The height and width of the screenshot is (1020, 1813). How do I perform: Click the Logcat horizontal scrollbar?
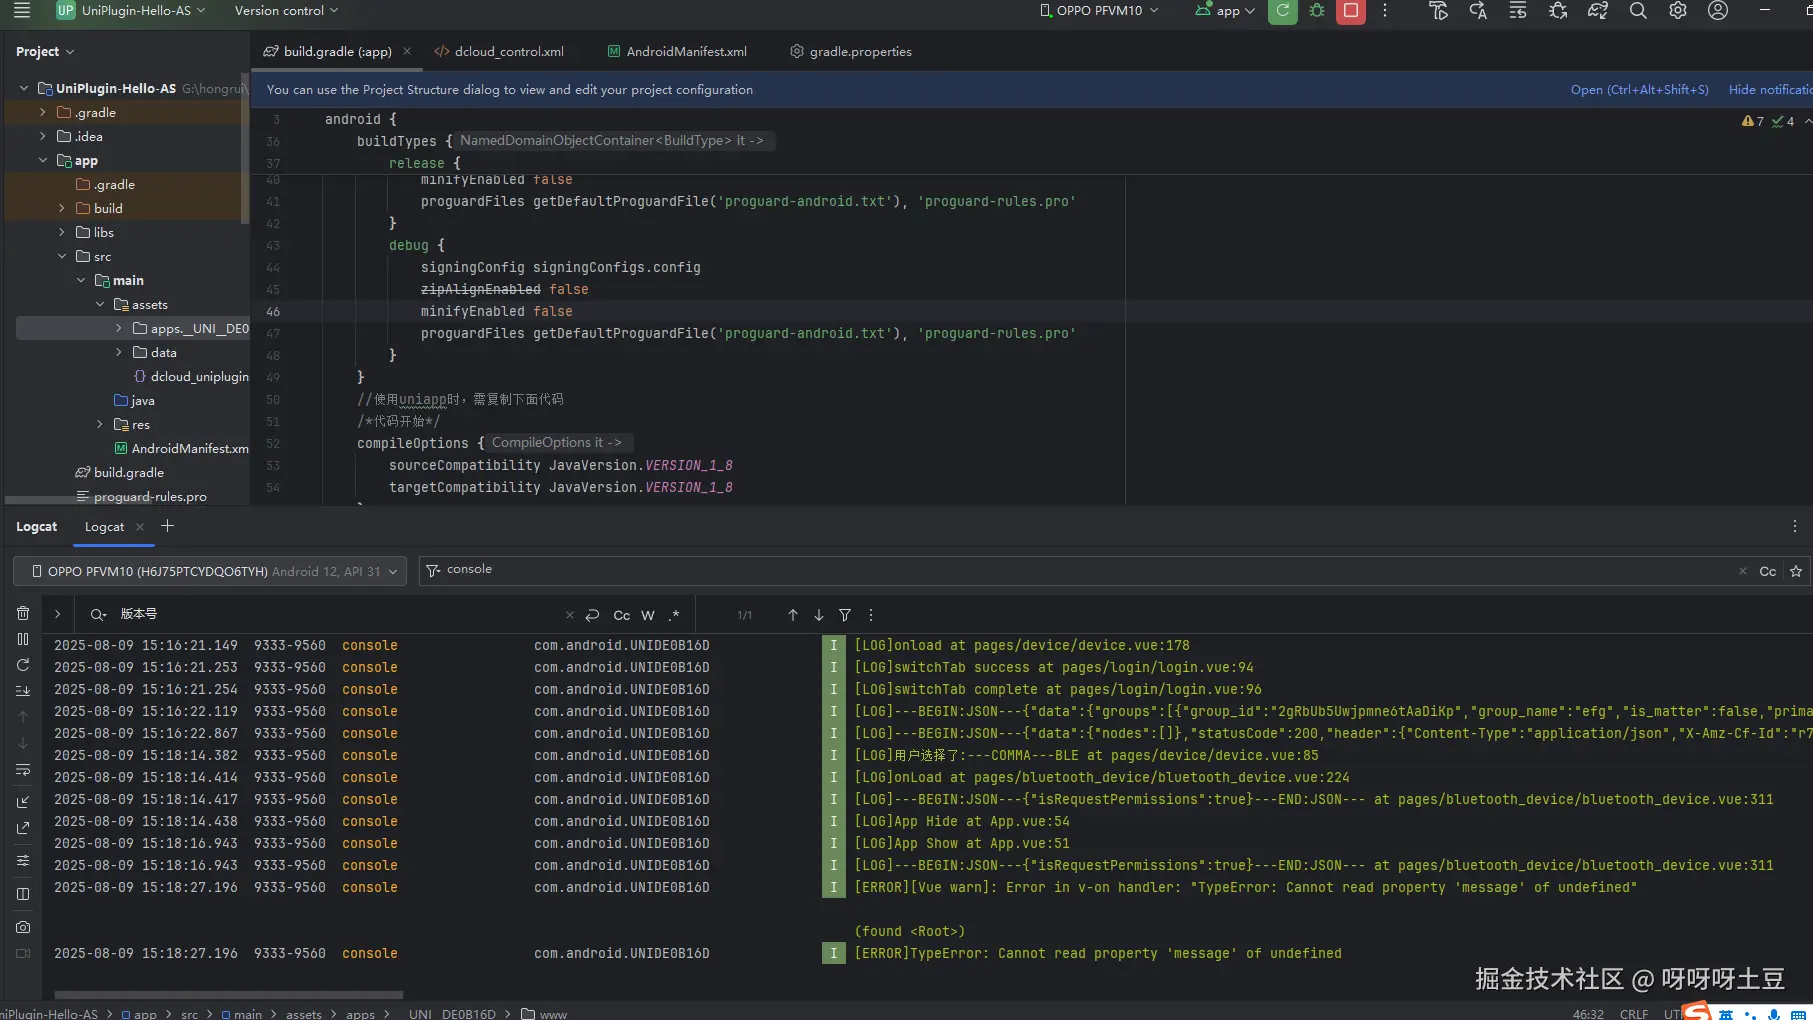pyautogui.click(x=229, y=995)
